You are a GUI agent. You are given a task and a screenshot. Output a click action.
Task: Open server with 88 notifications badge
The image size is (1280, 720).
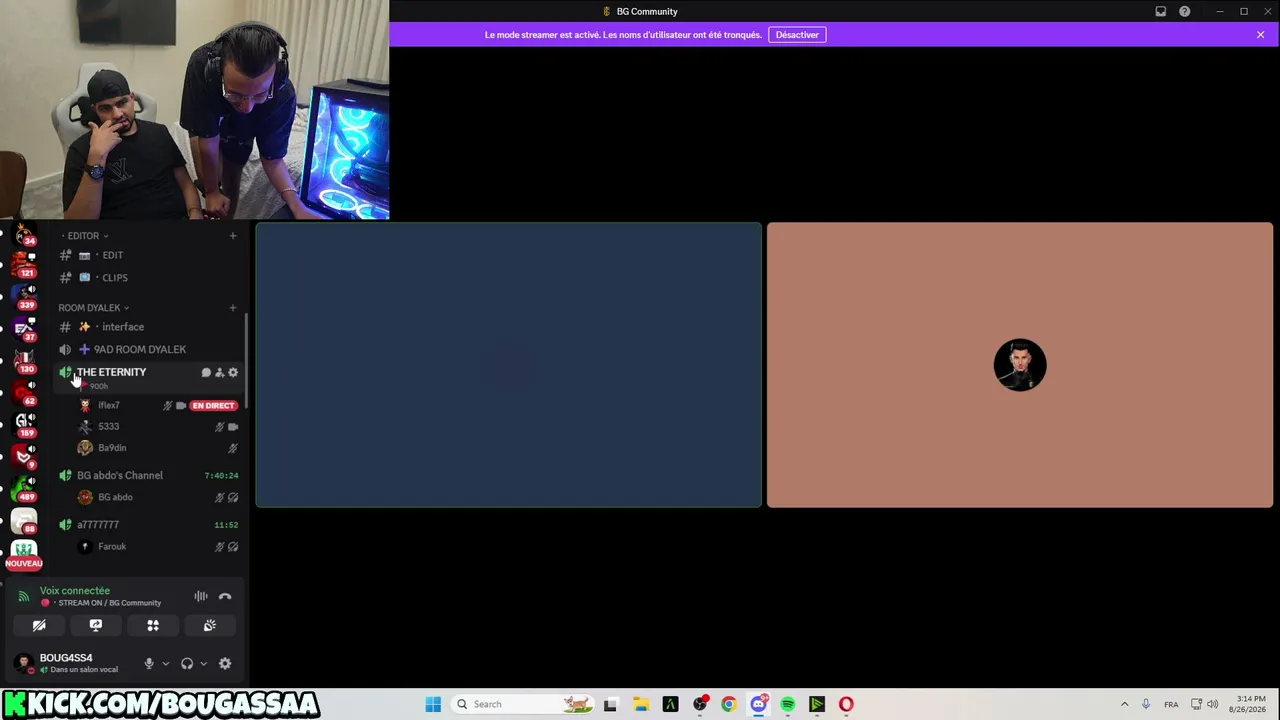(24, 522)
